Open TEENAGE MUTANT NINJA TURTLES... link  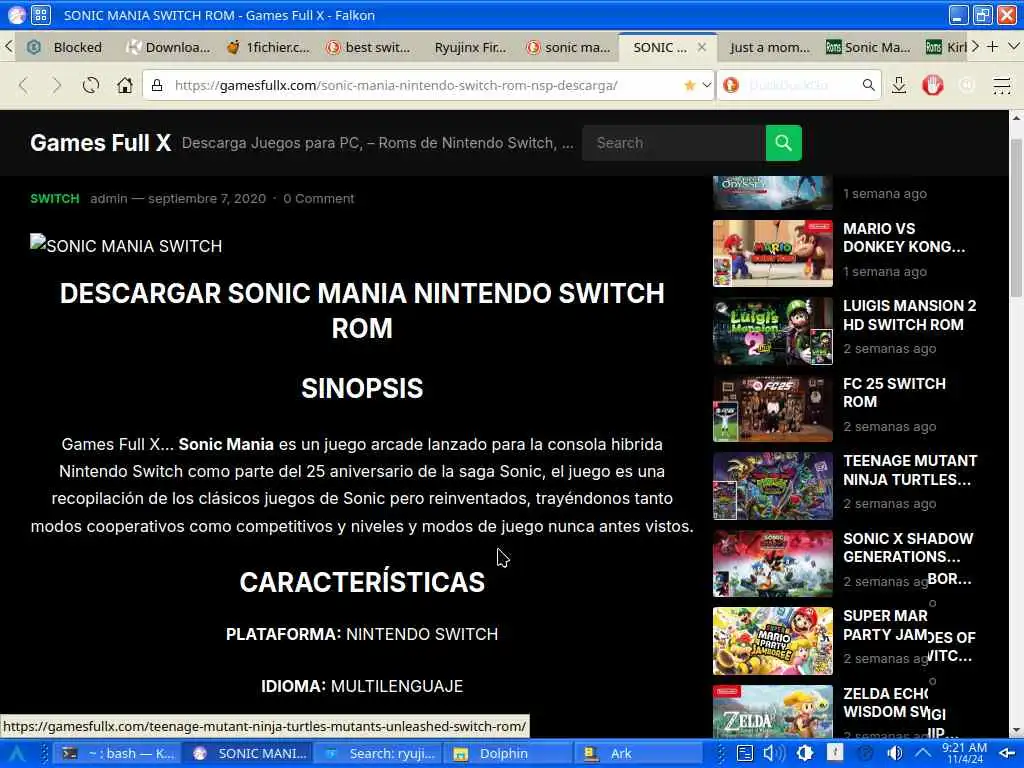(x=910, y=470)
